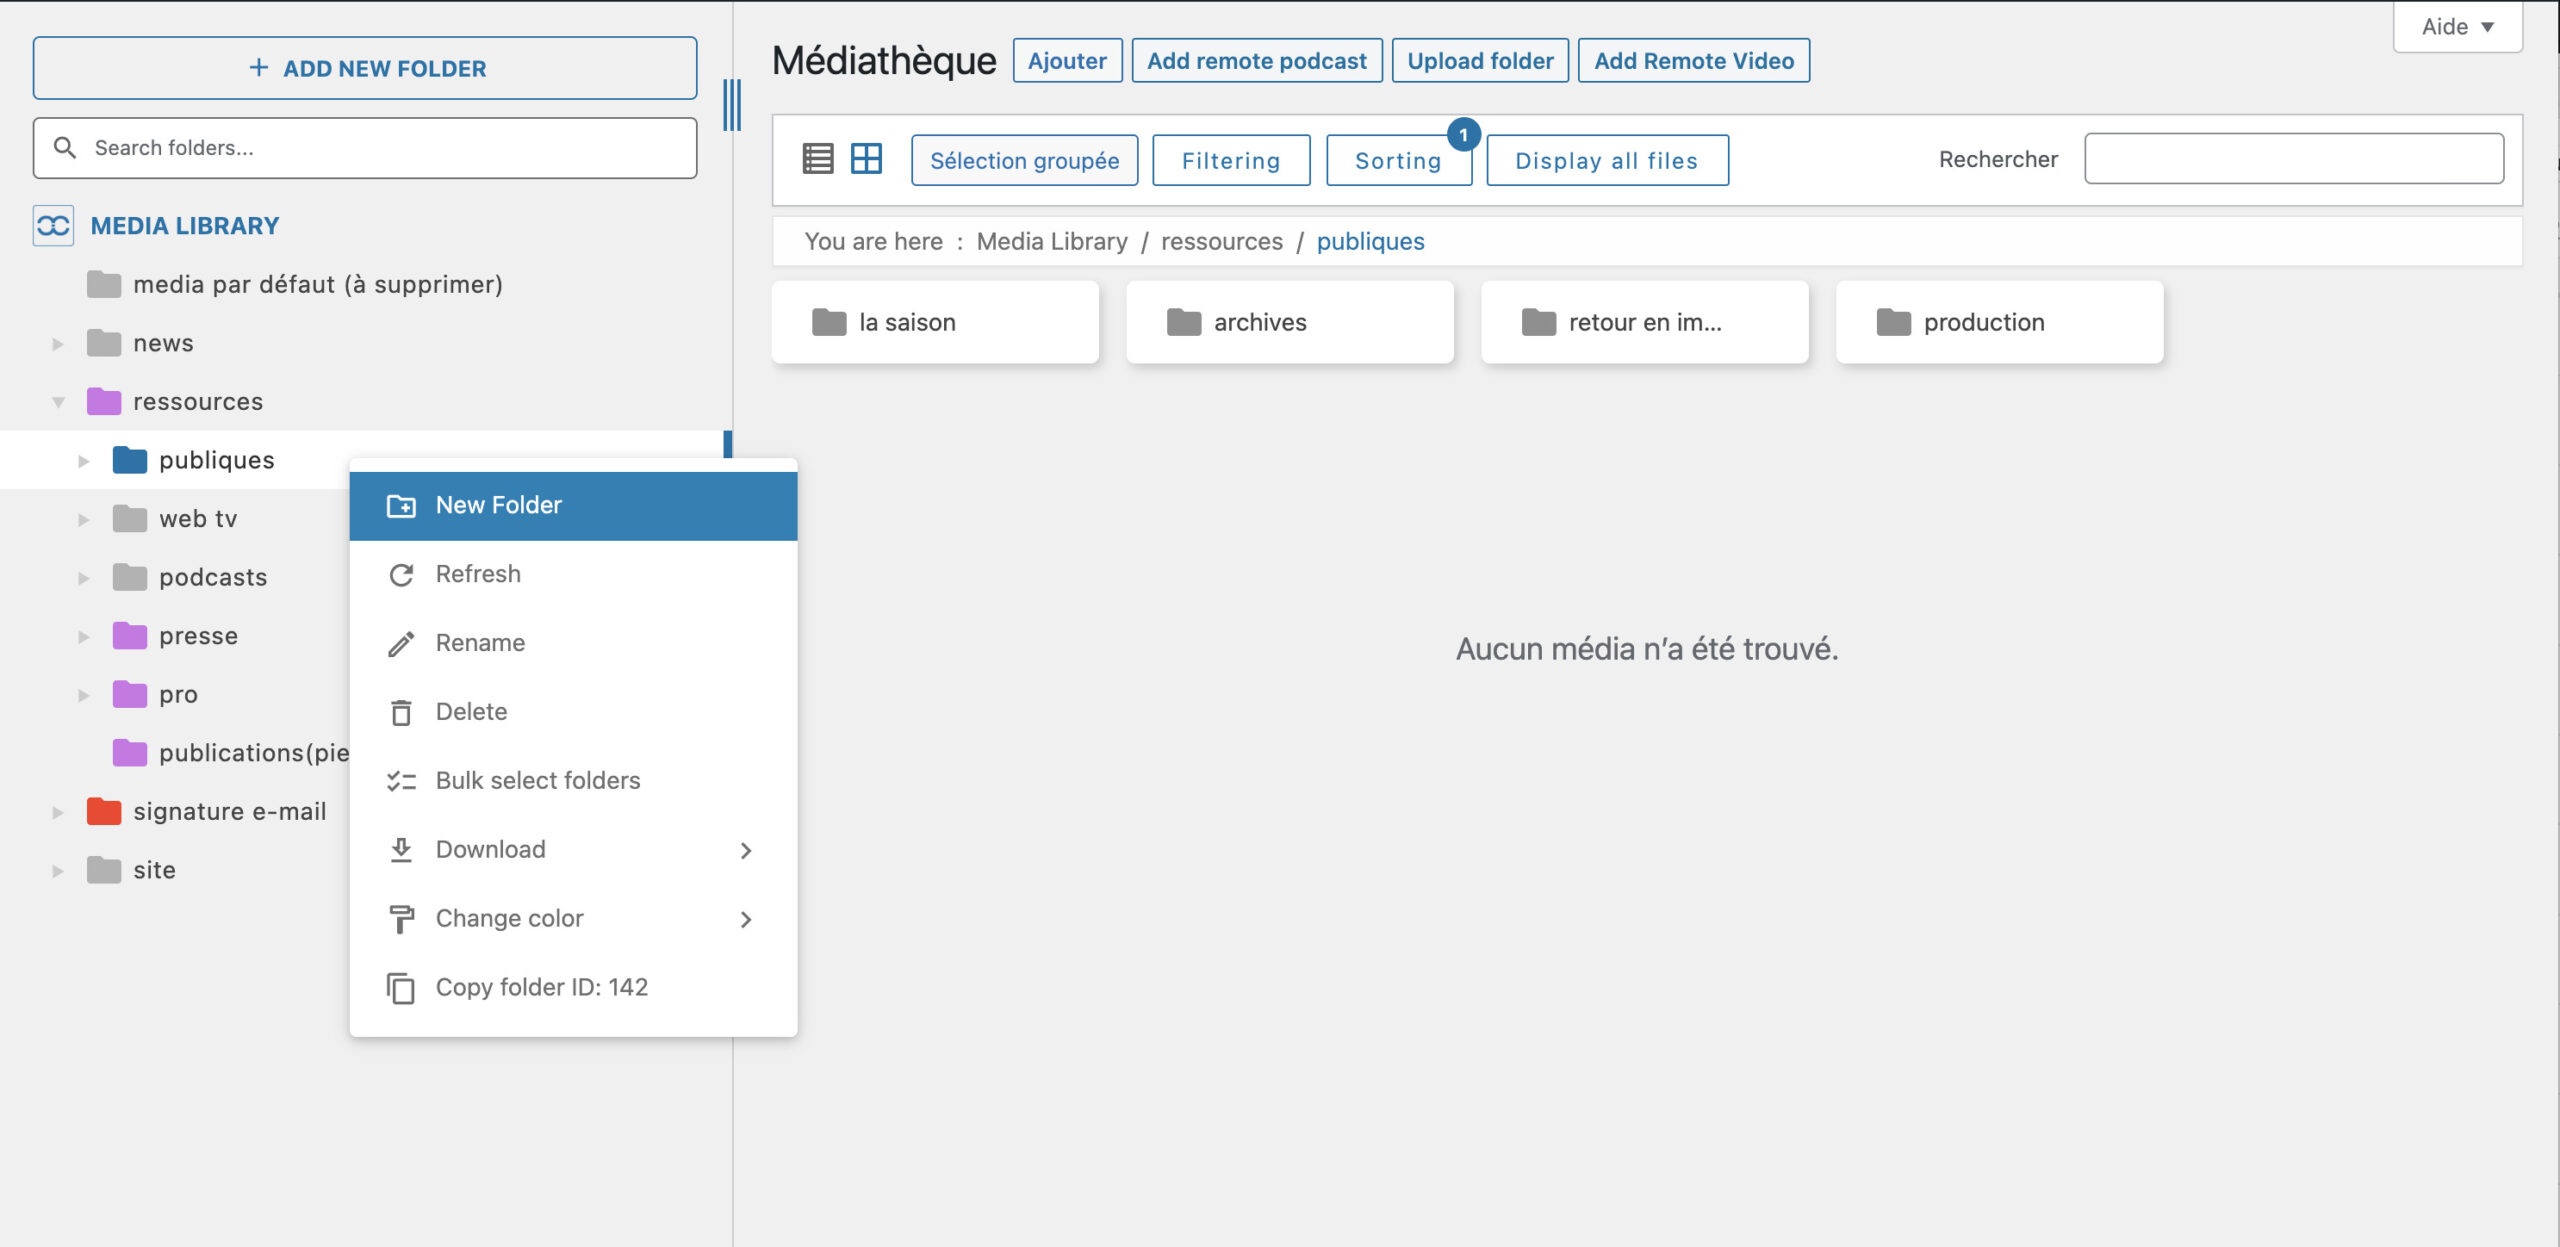Click the purple presse folder icon
Viewport: 2560px width, 1247px height.
click(x=130, y=636)
